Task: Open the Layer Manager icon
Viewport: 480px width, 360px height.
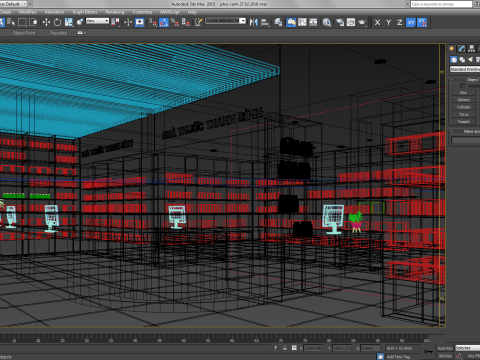Action: [x=278, y=22]
